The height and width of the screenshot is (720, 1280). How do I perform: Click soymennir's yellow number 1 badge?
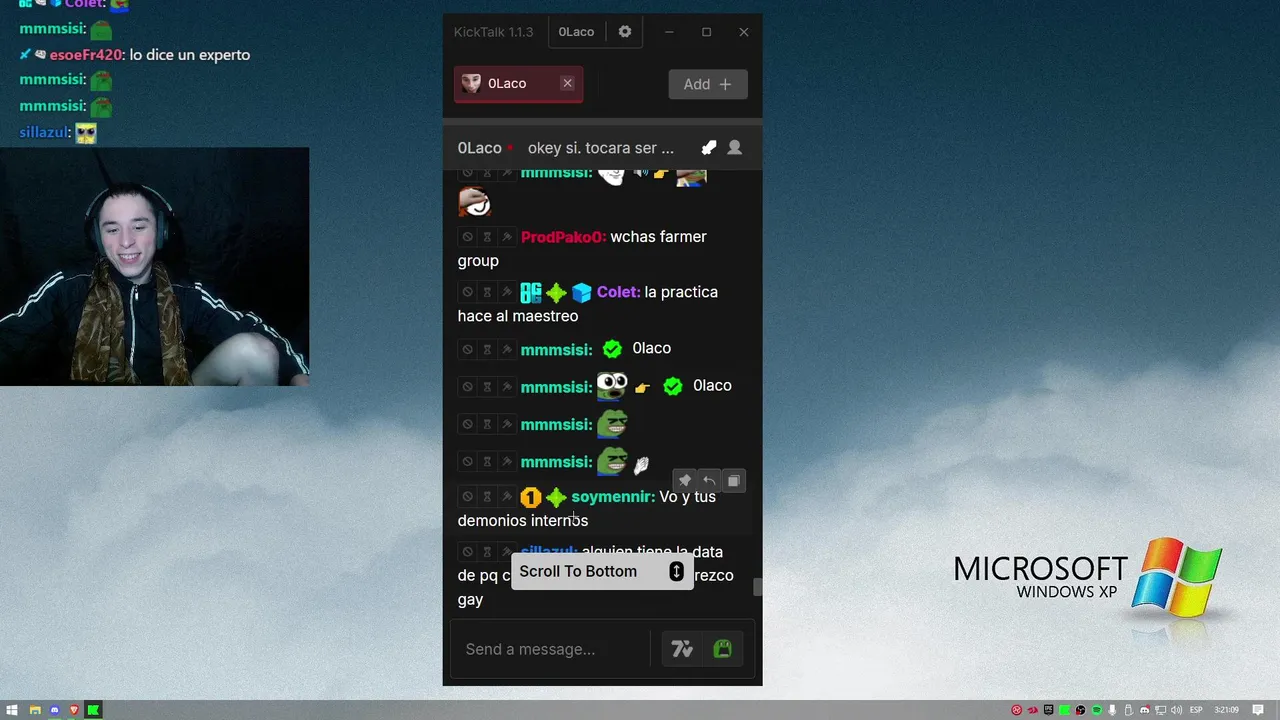(x=531, y=497)
